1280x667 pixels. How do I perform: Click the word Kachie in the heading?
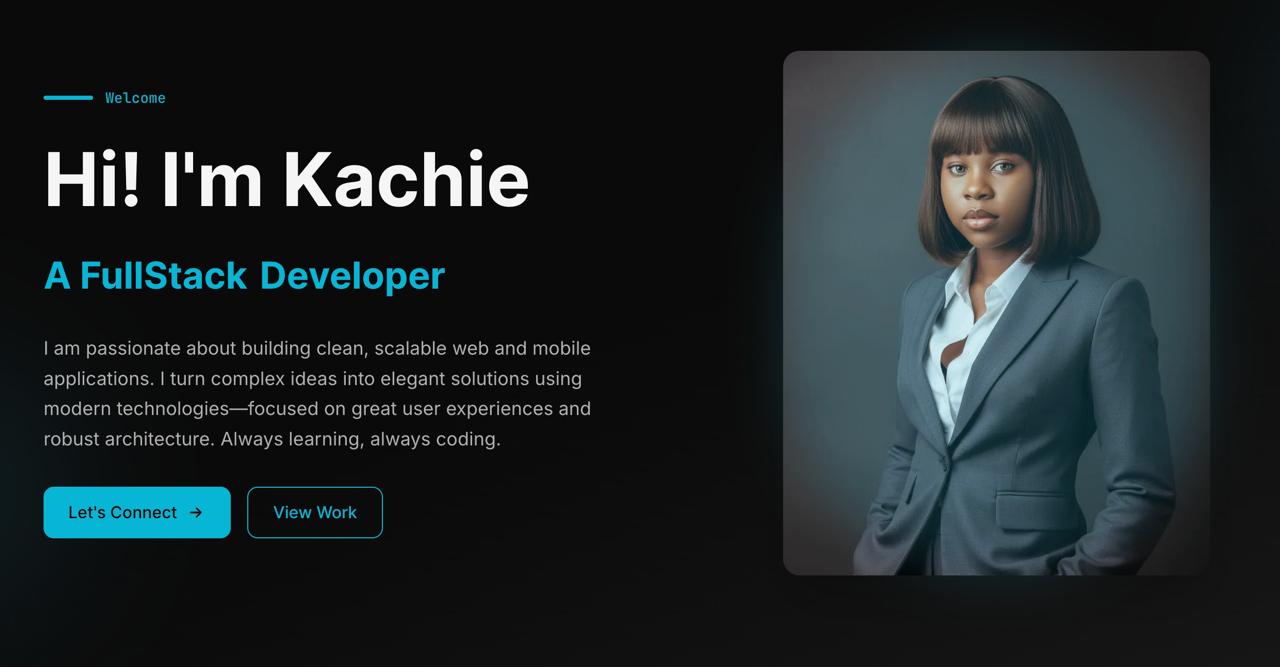[406, 180]
